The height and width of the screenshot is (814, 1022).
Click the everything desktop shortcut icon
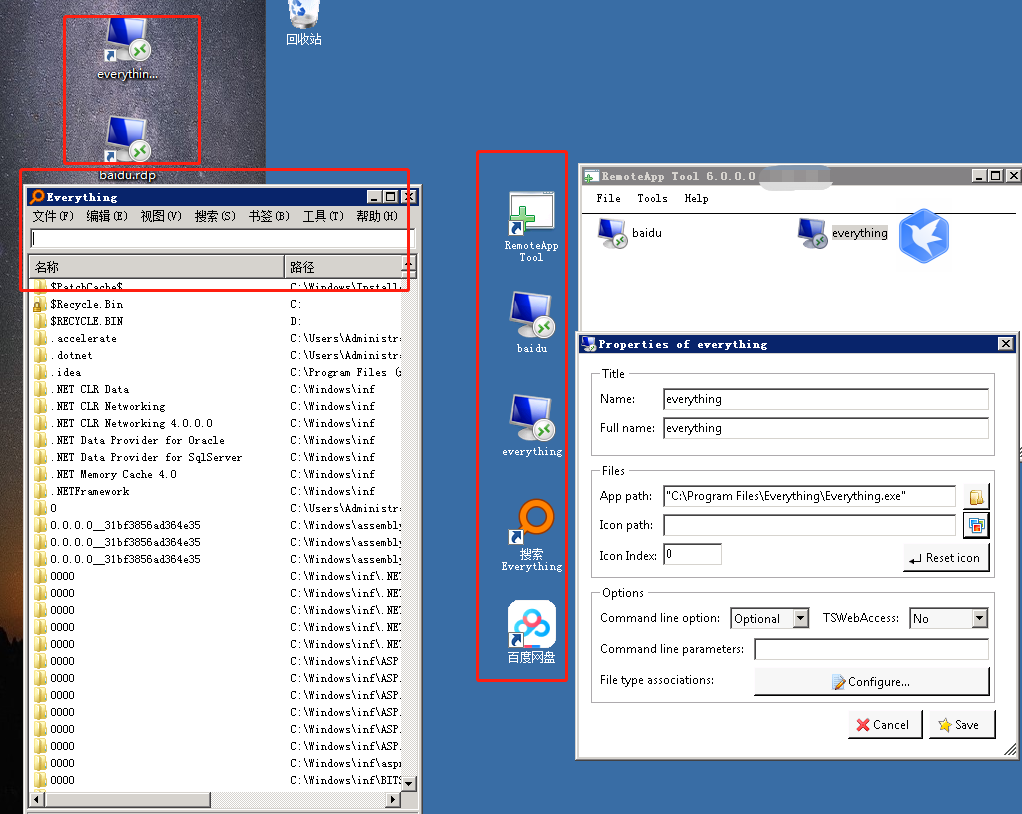pyautogui.click(x=127, y=40)
